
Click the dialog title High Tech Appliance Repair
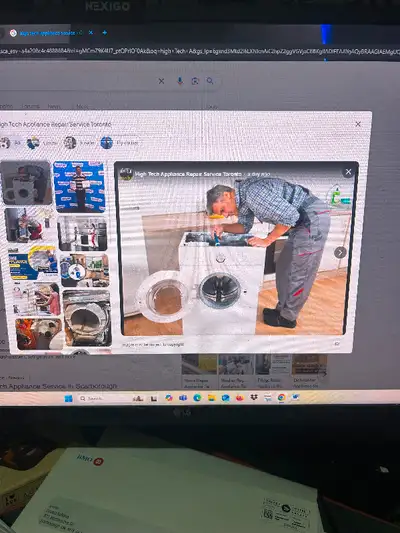[x=55, y=124]
